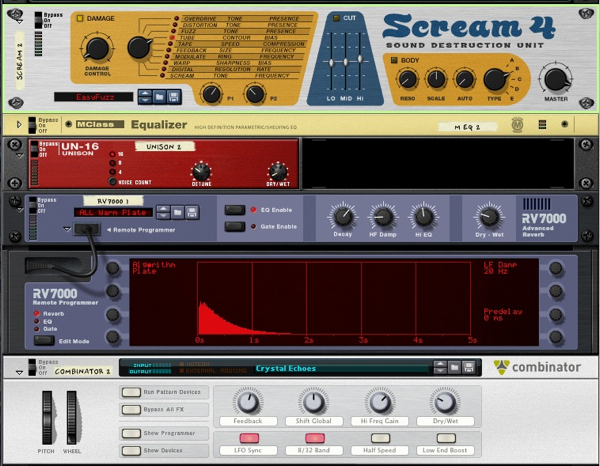
Task: Click the Body SCALE knob
Action: (436, 80)
